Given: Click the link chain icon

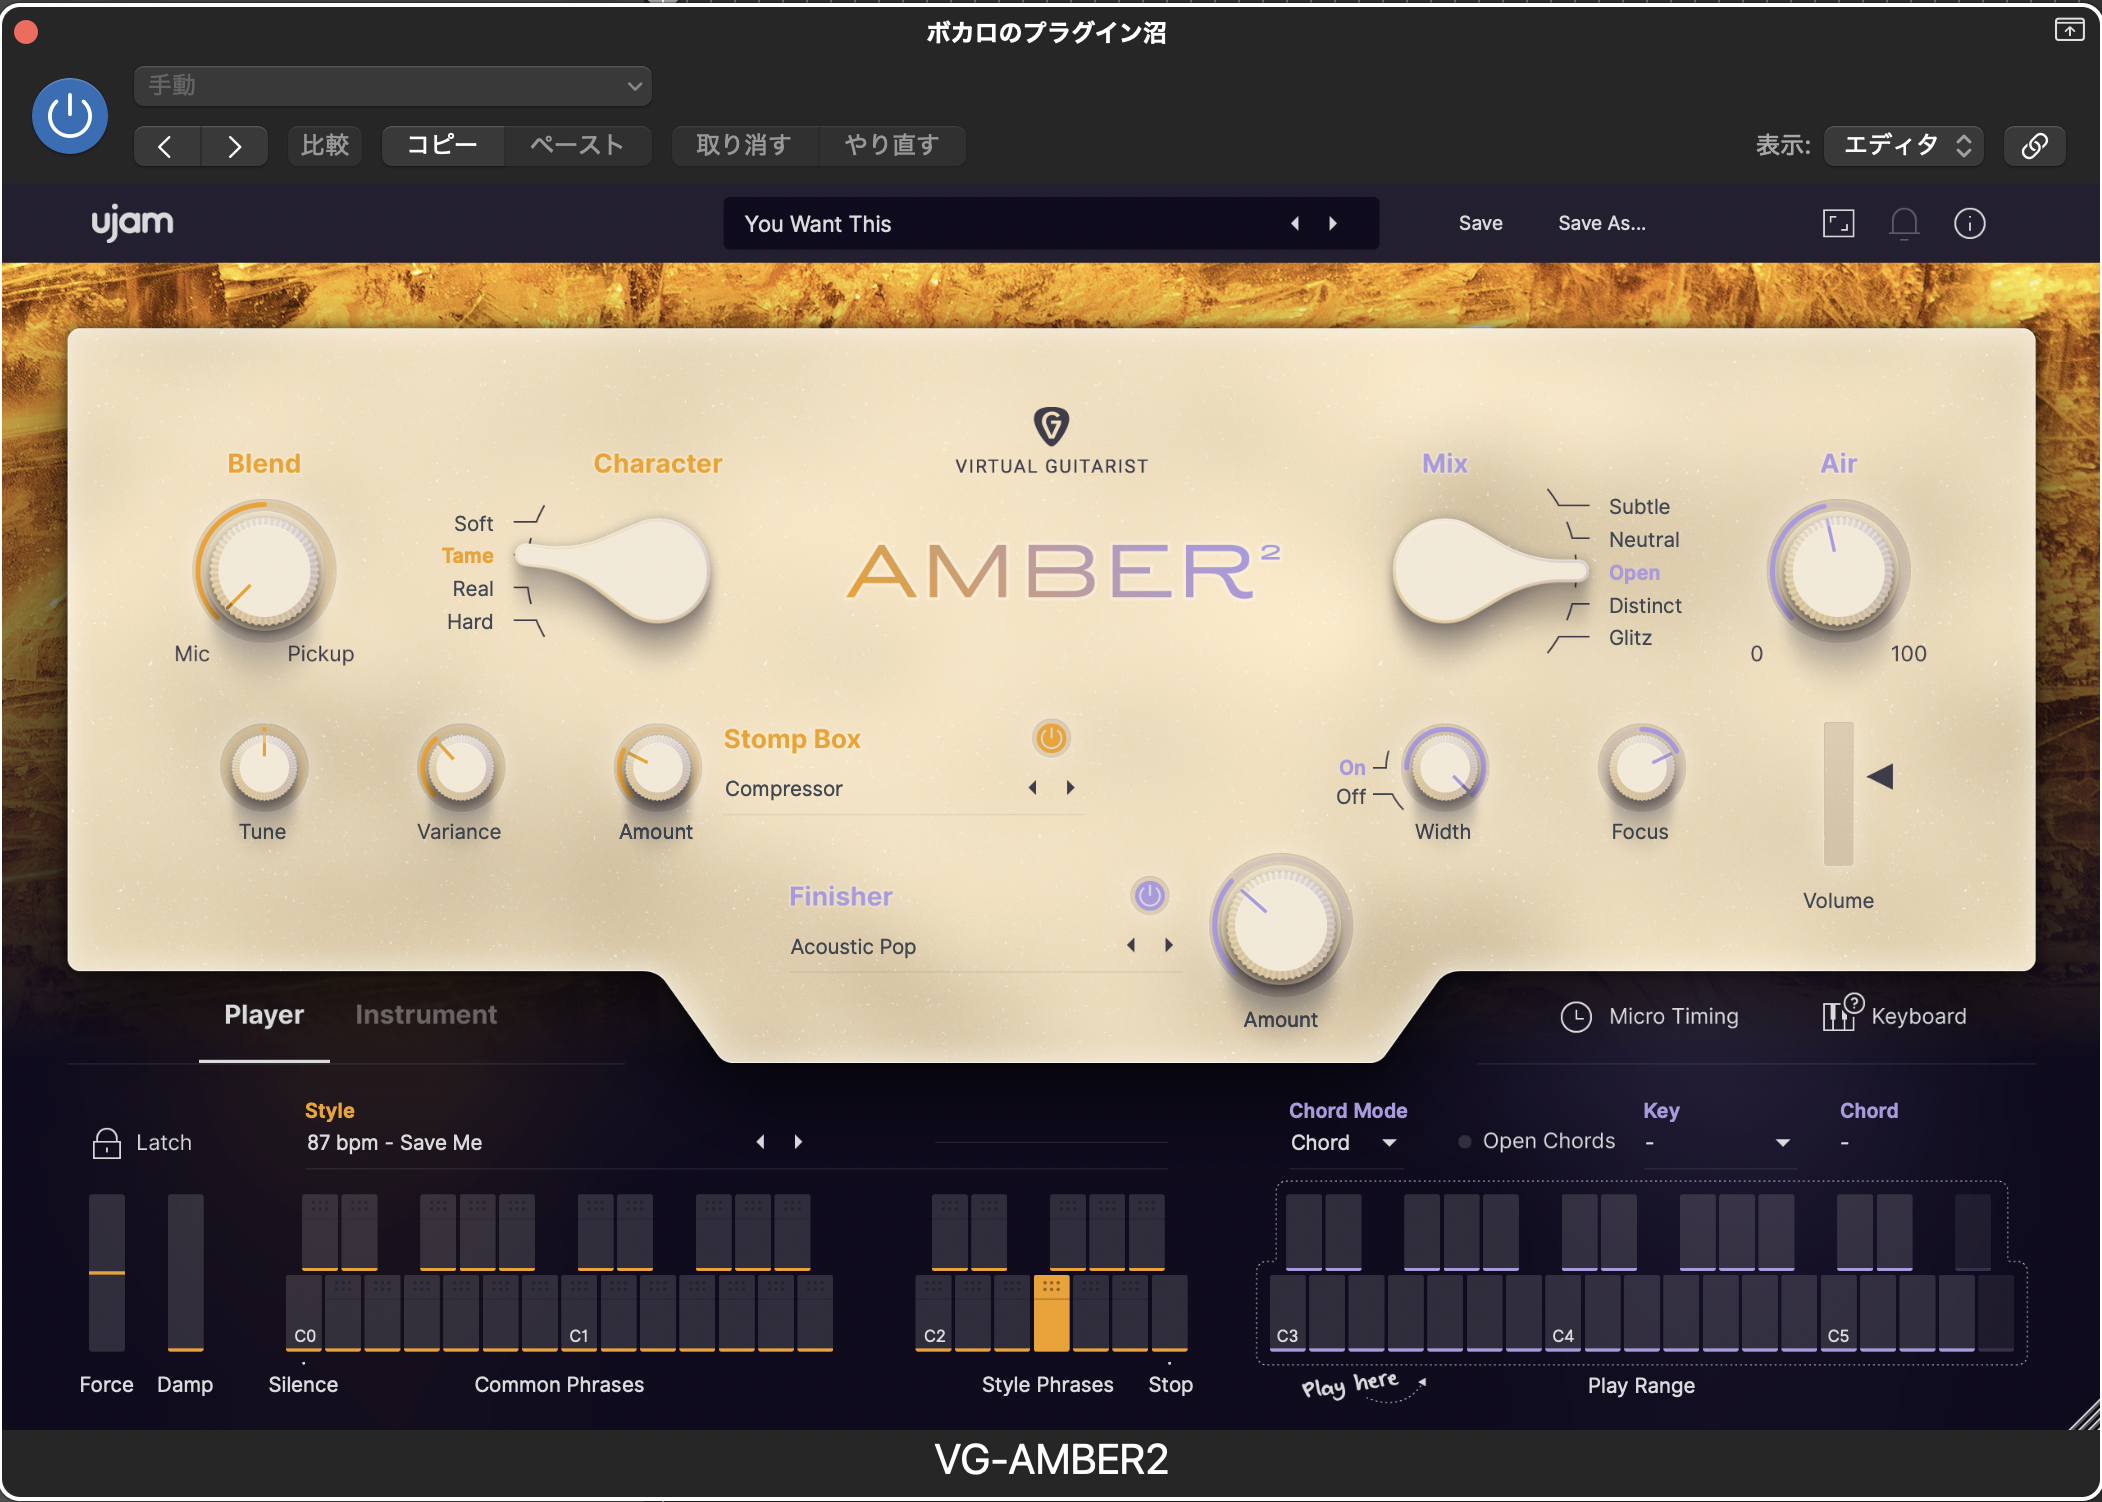Looking at the screenshot, I should click(x=2034, y=146).
